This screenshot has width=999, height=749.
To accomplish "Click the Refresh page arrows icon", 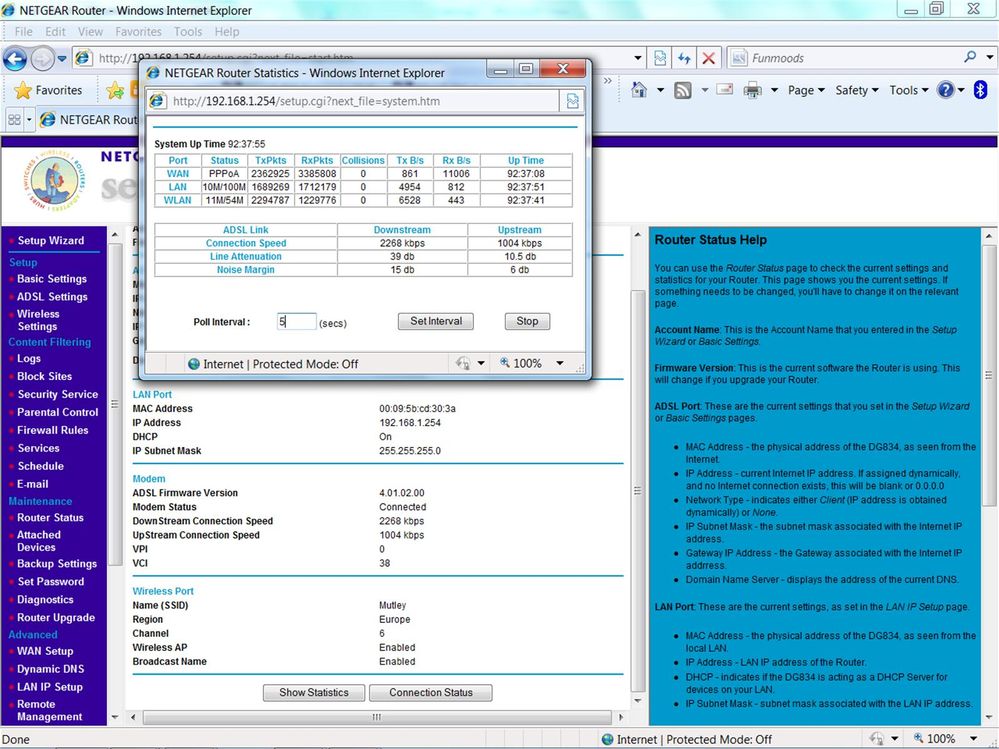I will [x=684, y=59].
